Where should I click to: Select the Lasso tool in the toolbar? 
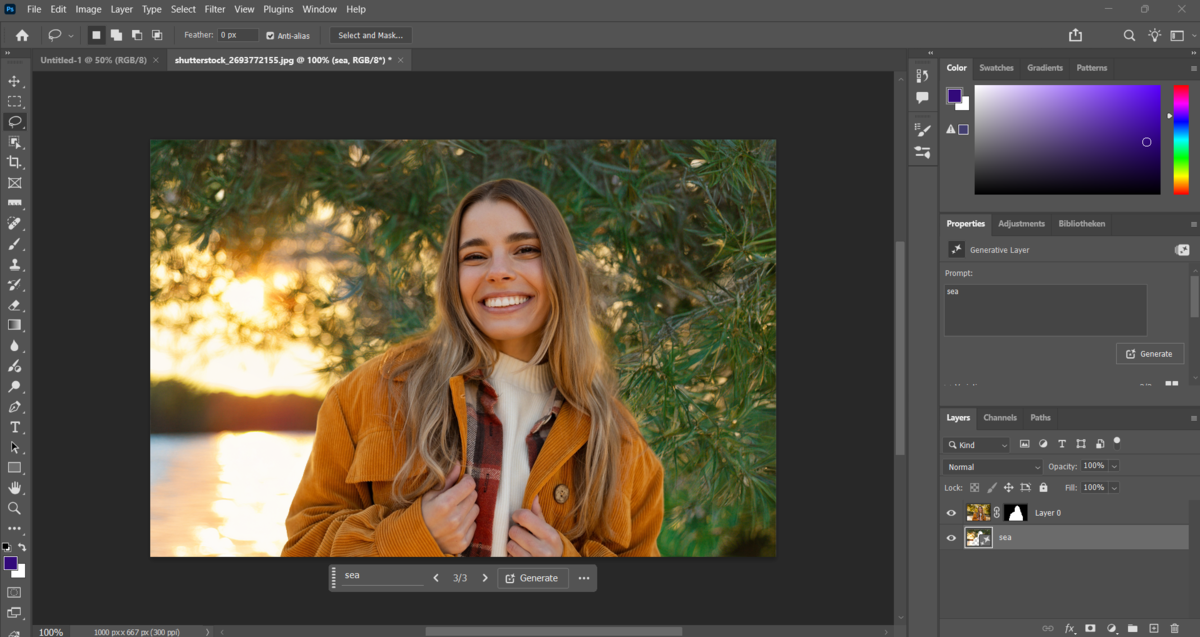point(15,121)
